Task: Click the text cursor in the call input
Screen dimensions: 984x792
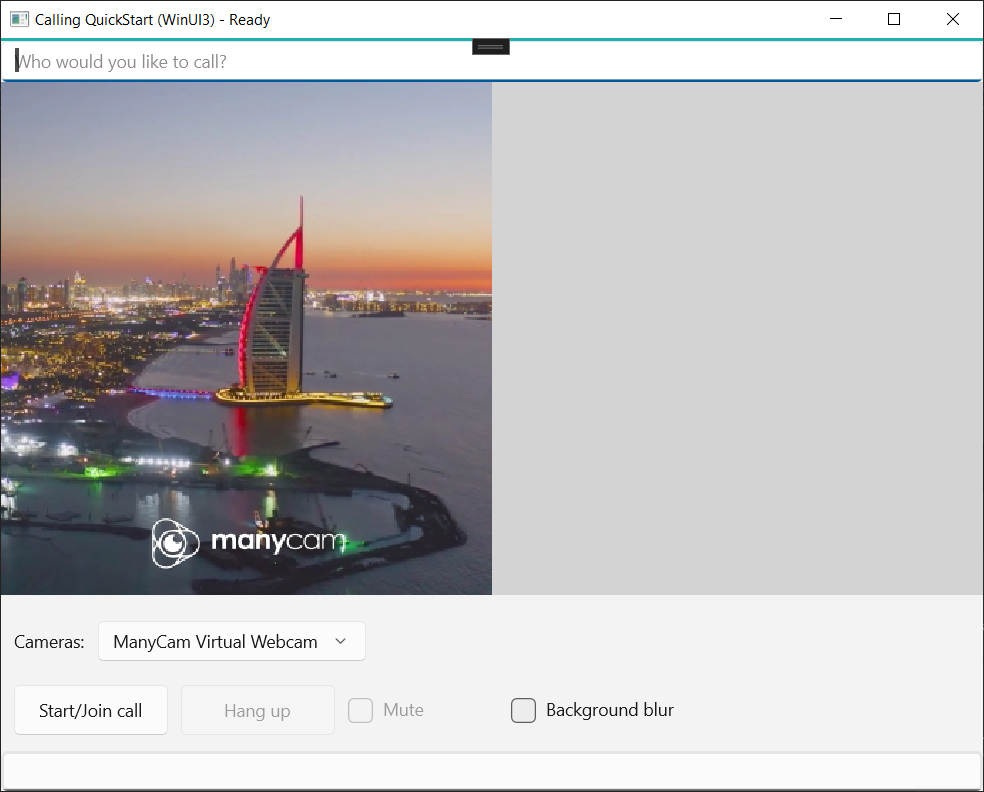Action: point(17,61)
